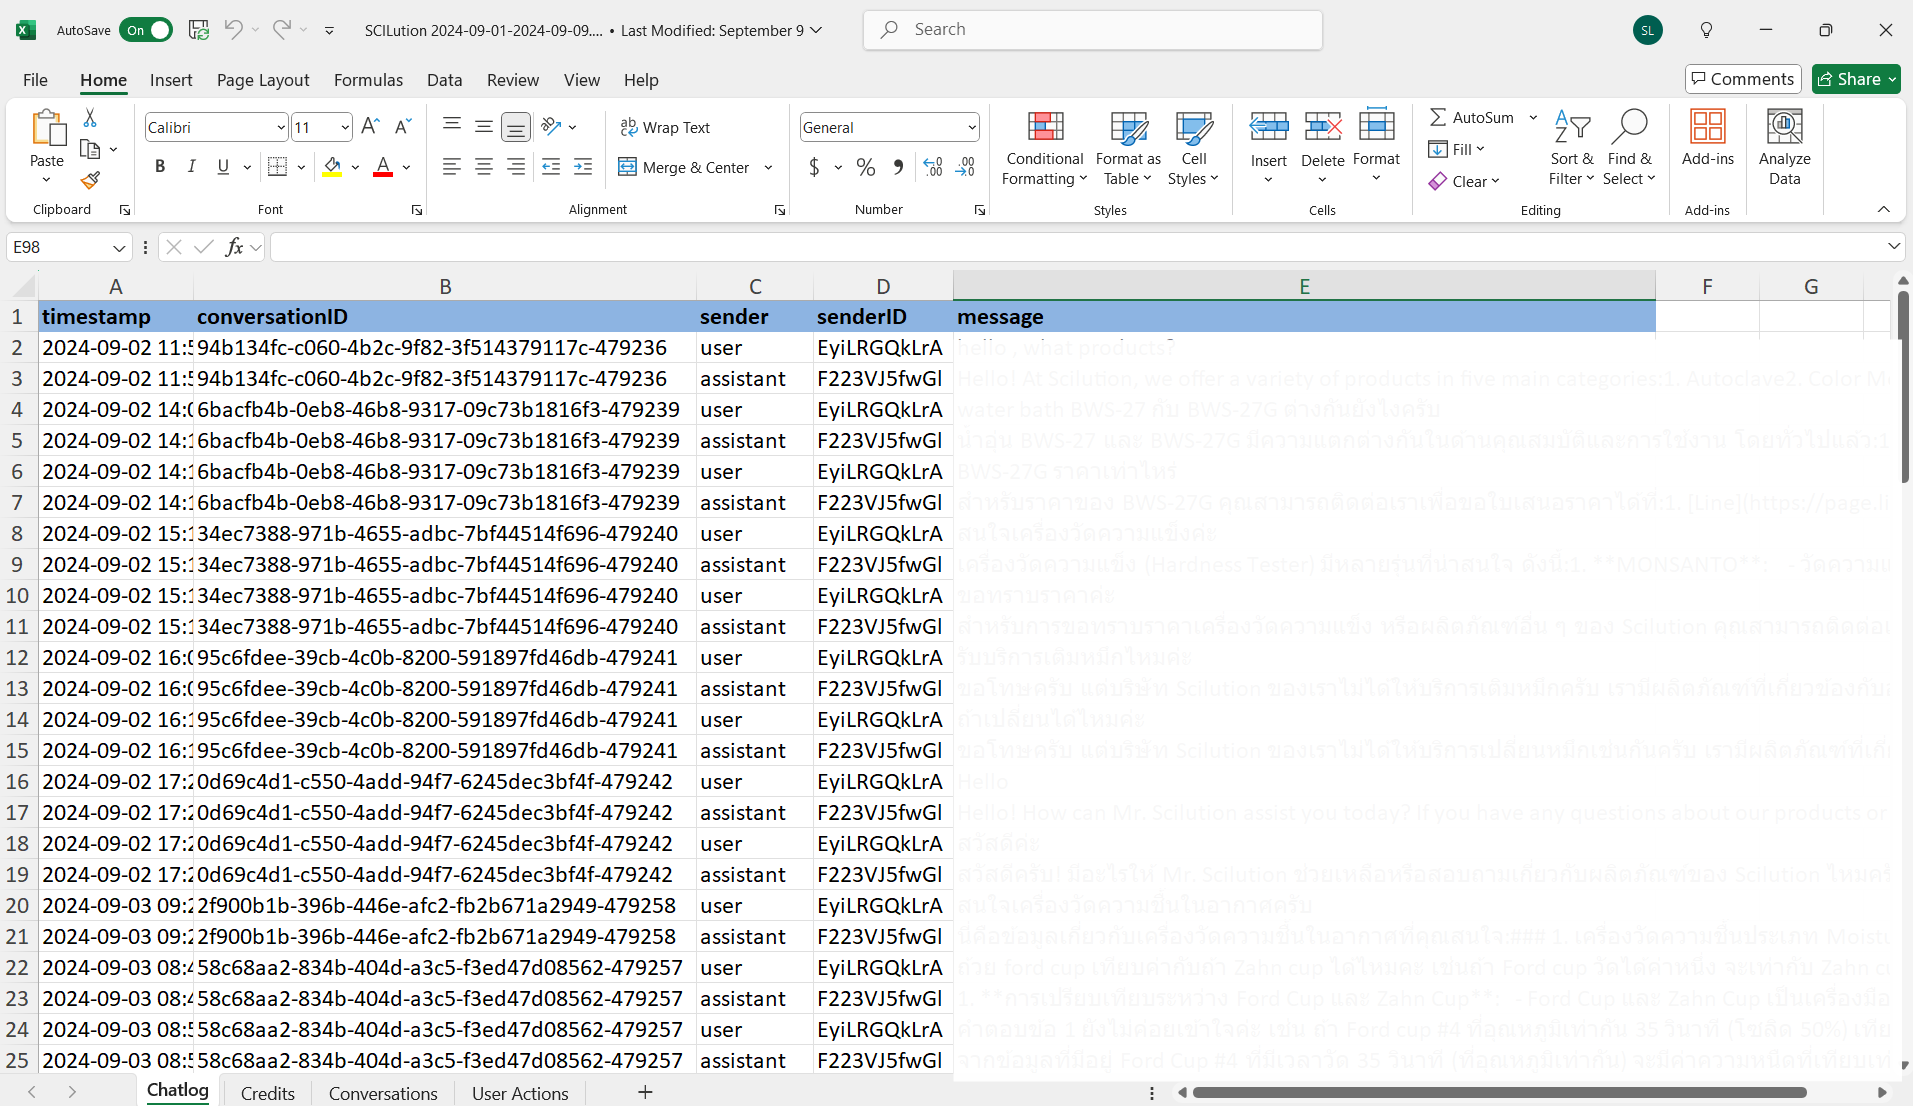This screenshot has height=1106, width=1913.
Task: Click the Insert Function fx icon
Action: click(235, 247)
